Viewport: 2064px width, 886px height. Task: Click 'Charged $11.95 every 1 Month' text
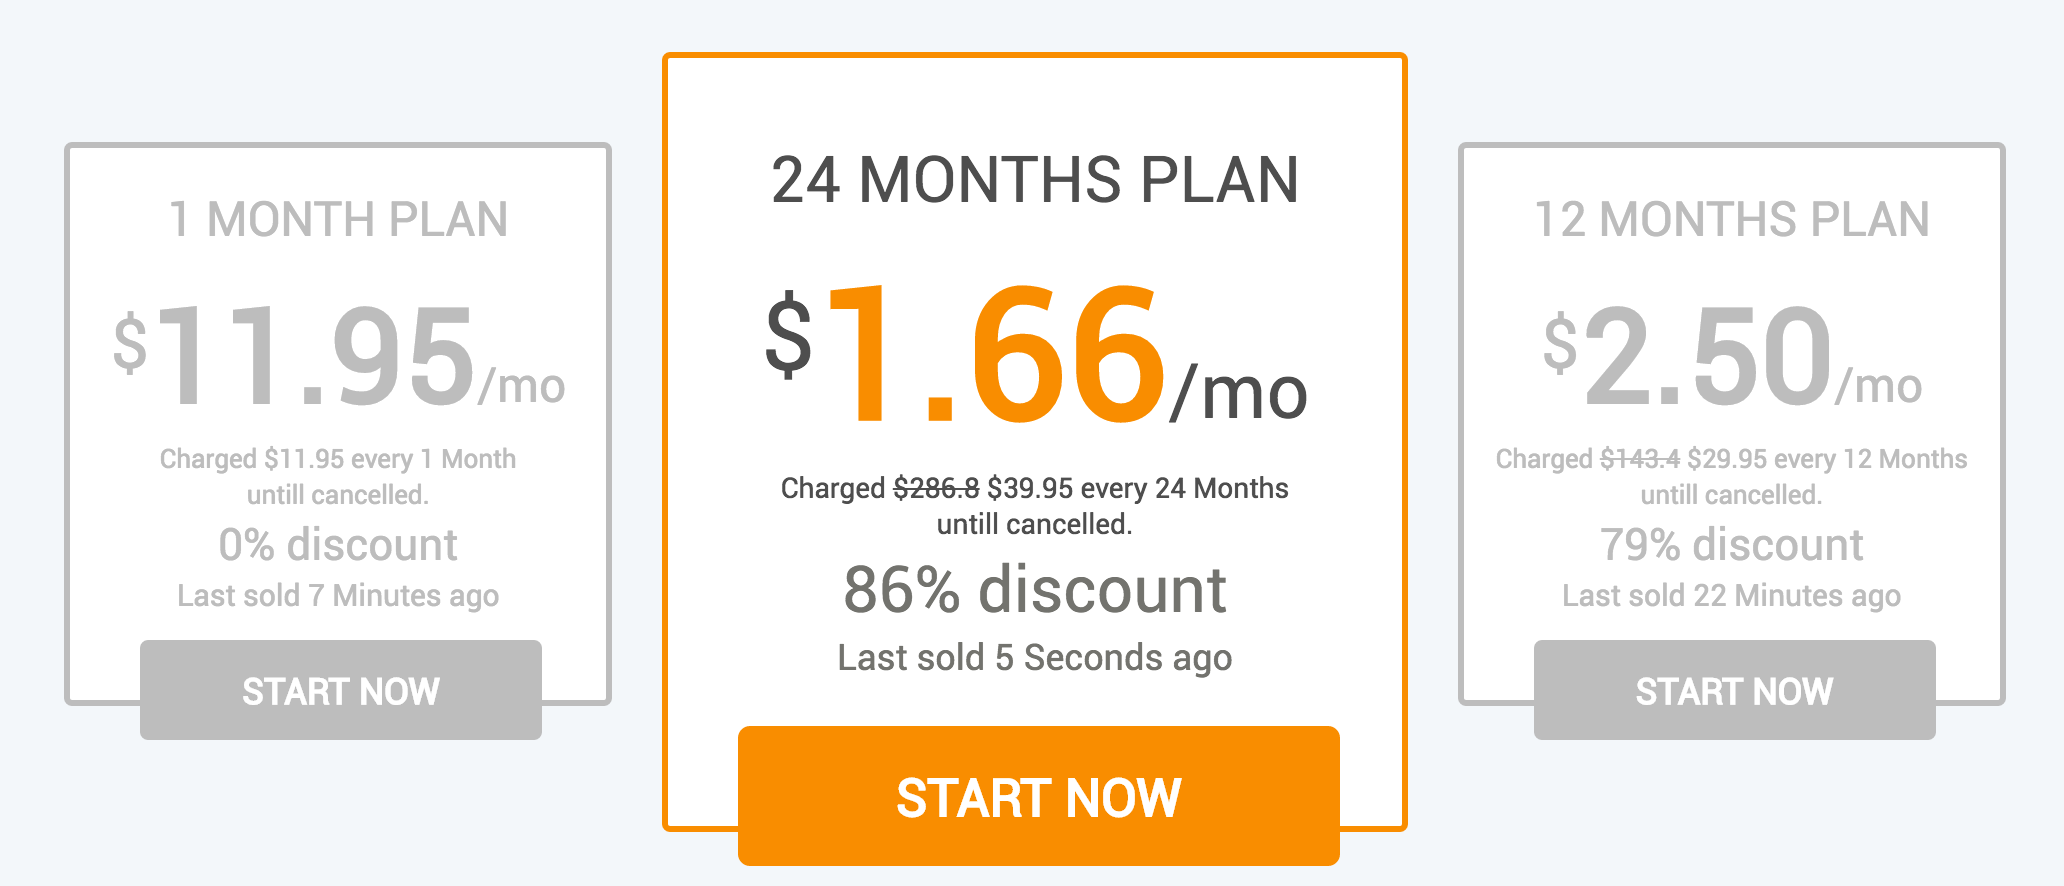338,459
